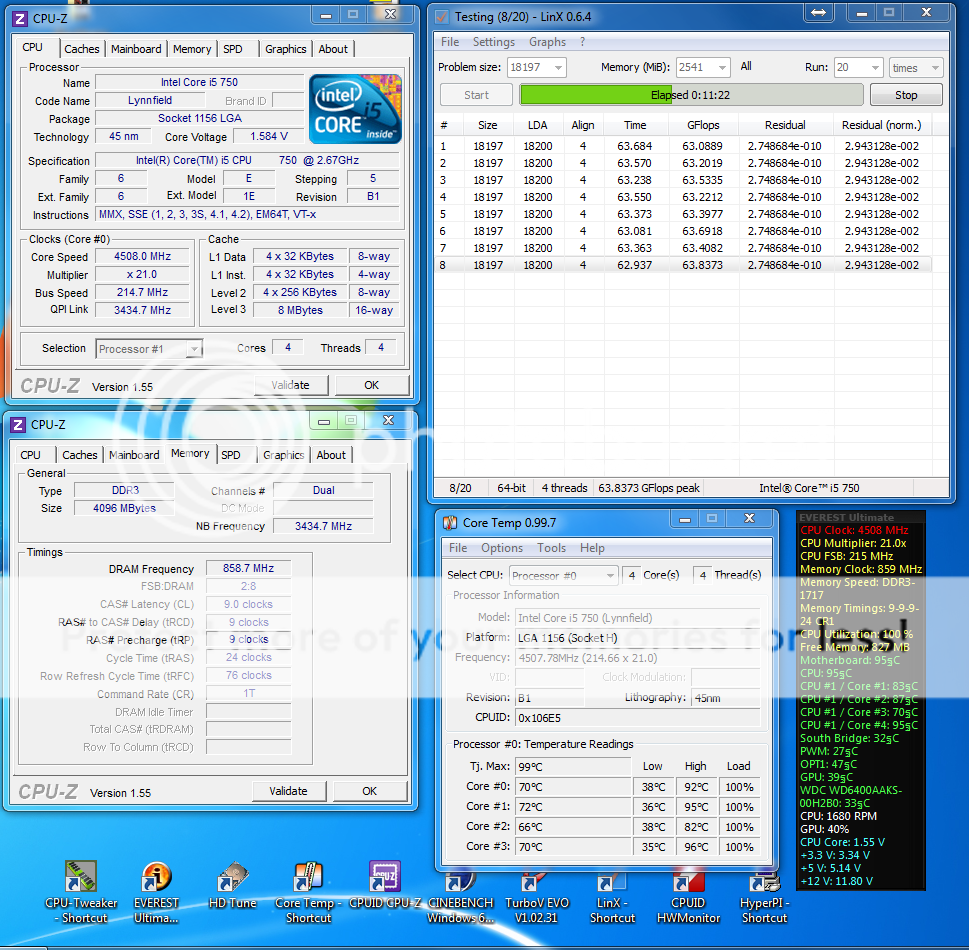Open the CPU-Tweaker desktop shortcut
Viewport: 969px width, 950px height.
pyautogui.click(x=81, y=882)
